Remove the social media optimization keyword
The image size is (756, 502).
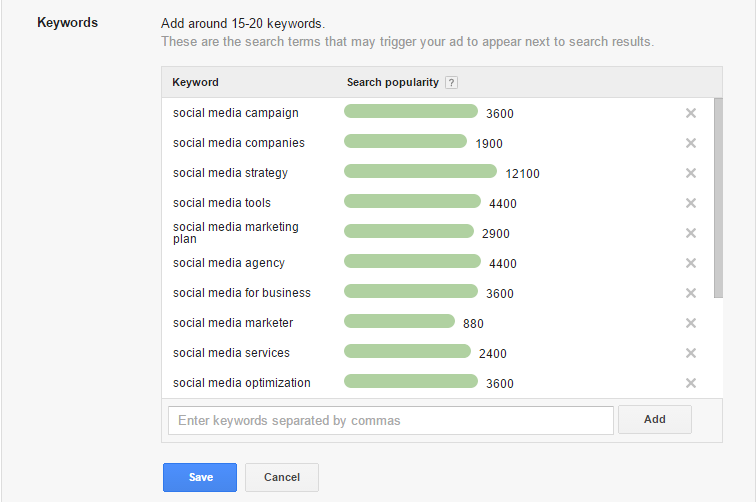click(690, 383)
